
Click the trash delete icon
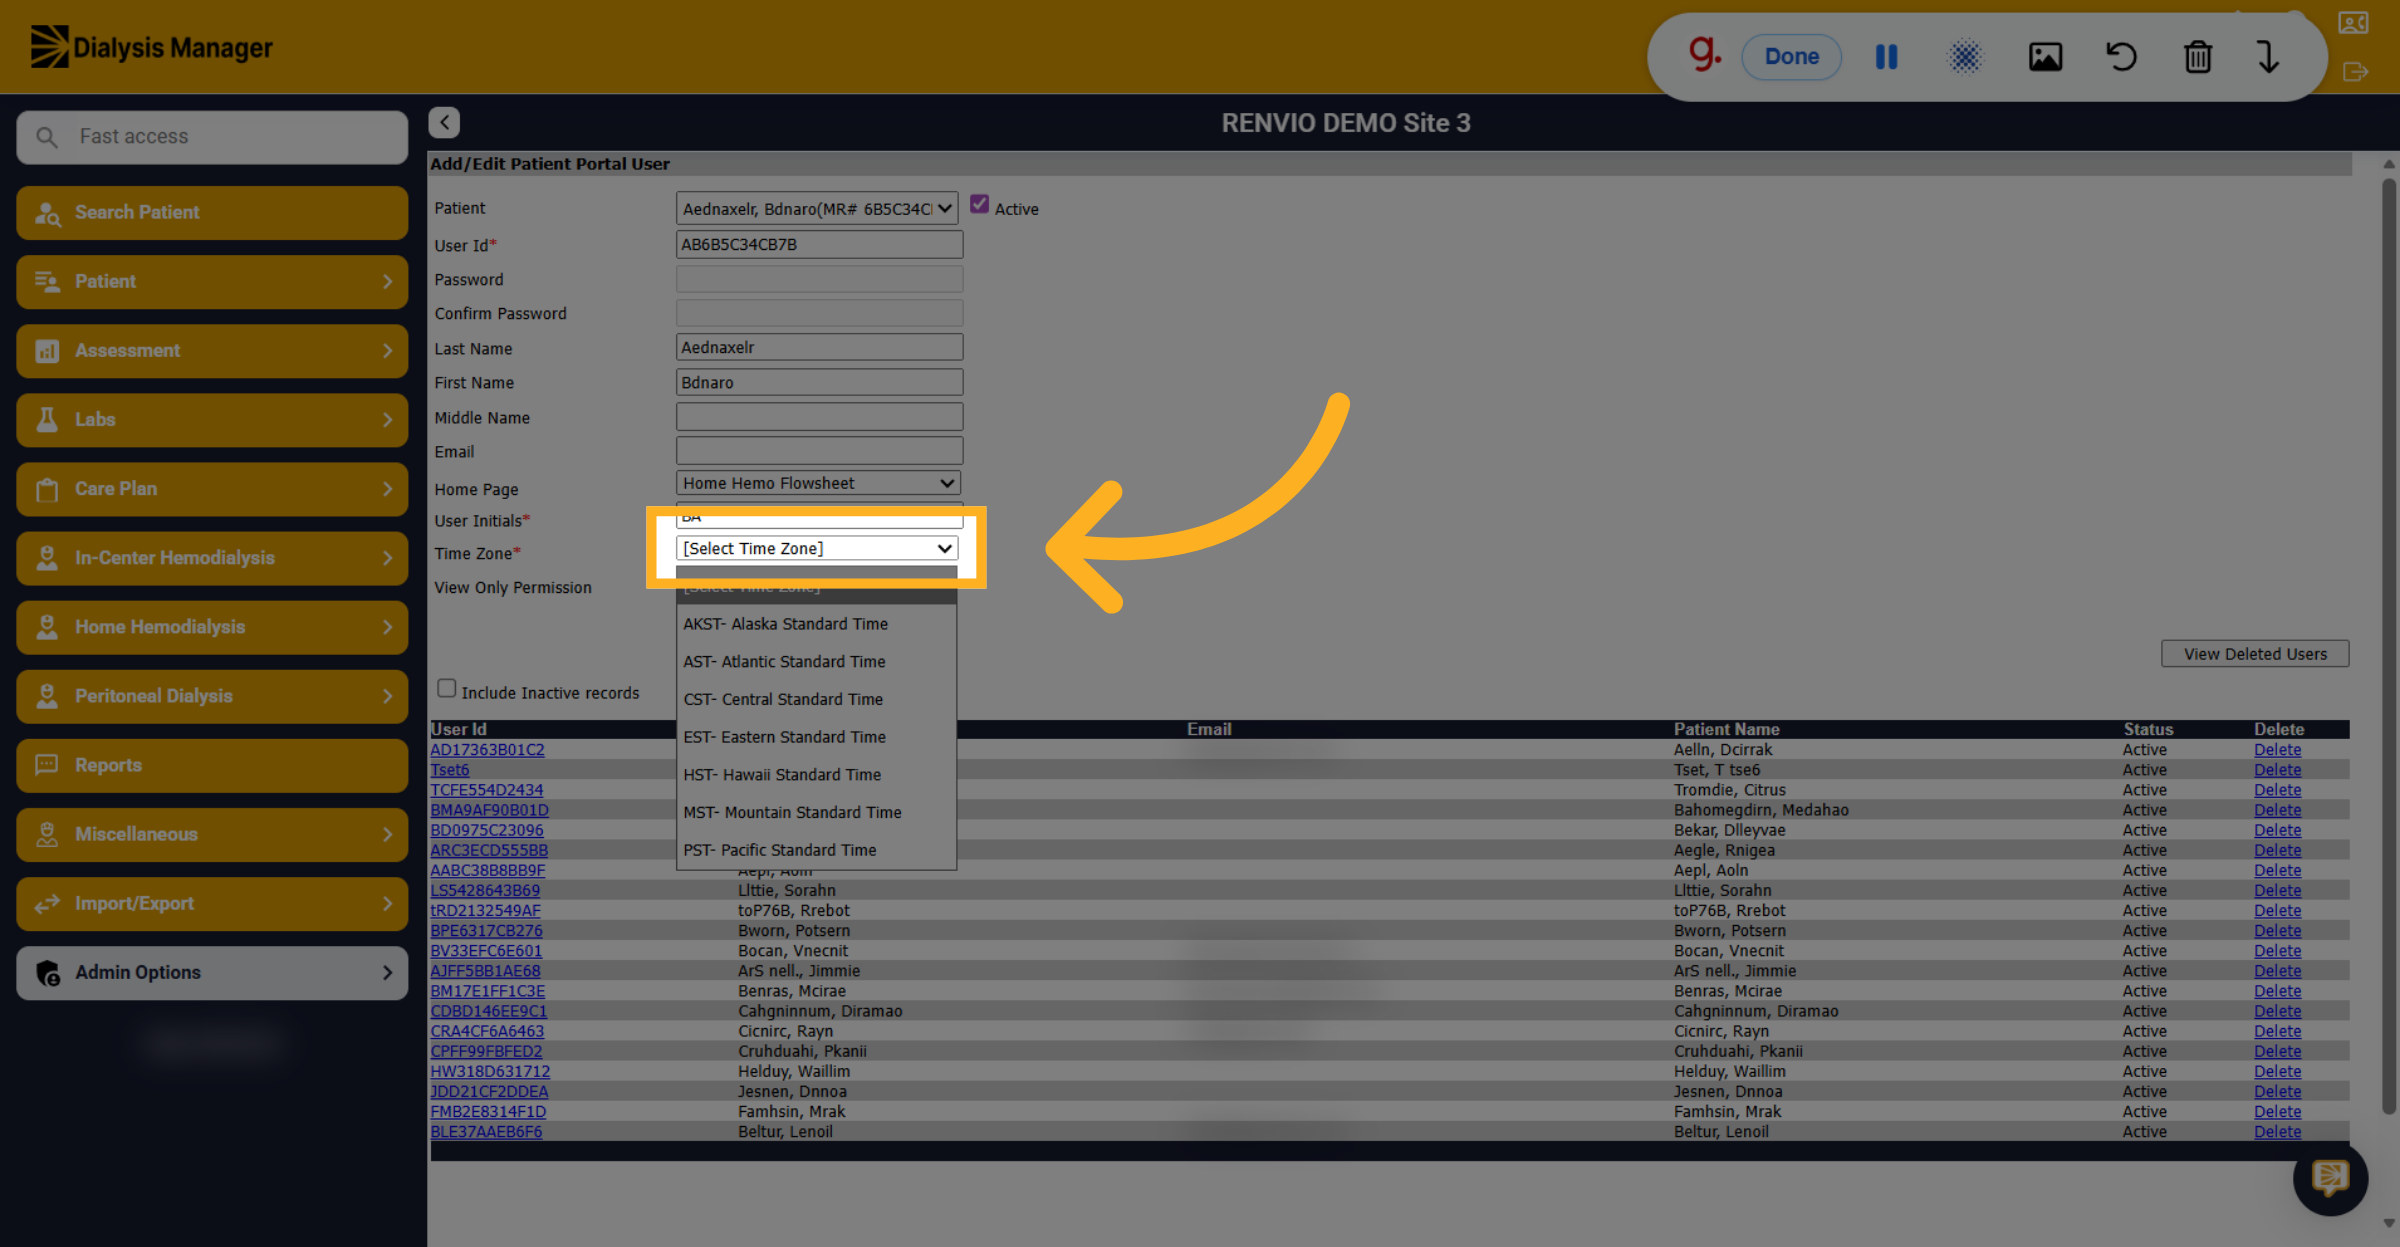(2197, 57)
